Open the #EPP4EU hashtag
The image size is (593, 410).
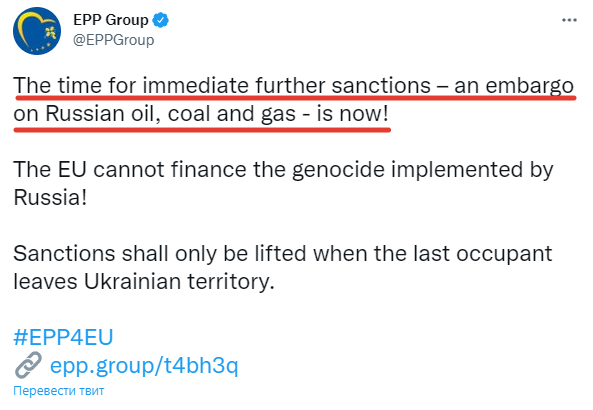[x=63, y=337]
